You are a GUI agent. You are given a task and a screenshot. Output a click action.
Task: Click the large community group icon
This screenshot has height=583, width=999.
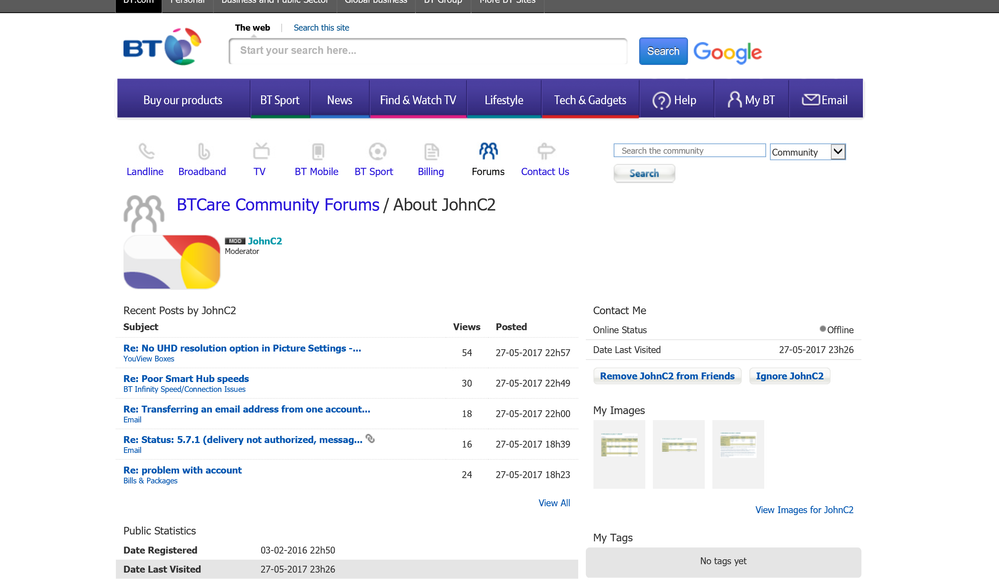point(143,213)
